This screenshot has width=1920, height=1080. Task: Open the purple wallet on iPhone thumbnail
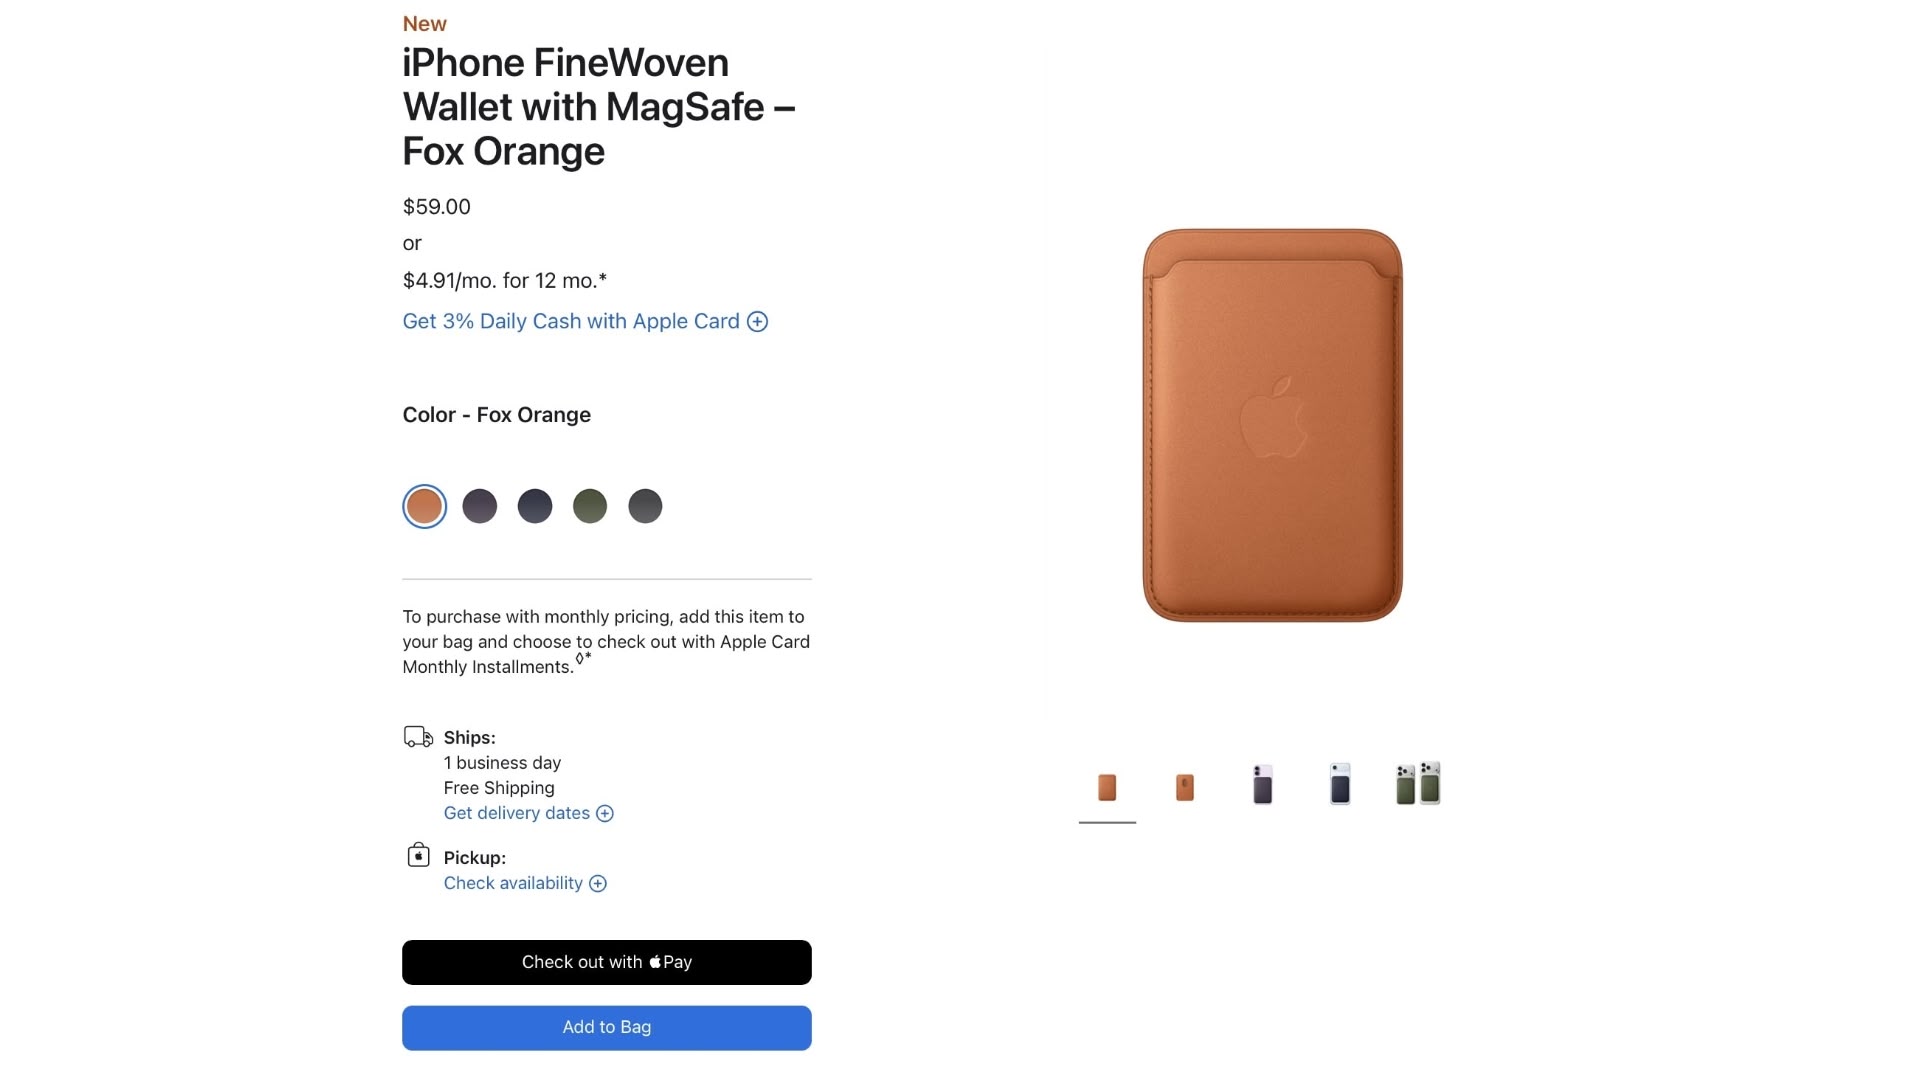click(x=1263, y=785)
